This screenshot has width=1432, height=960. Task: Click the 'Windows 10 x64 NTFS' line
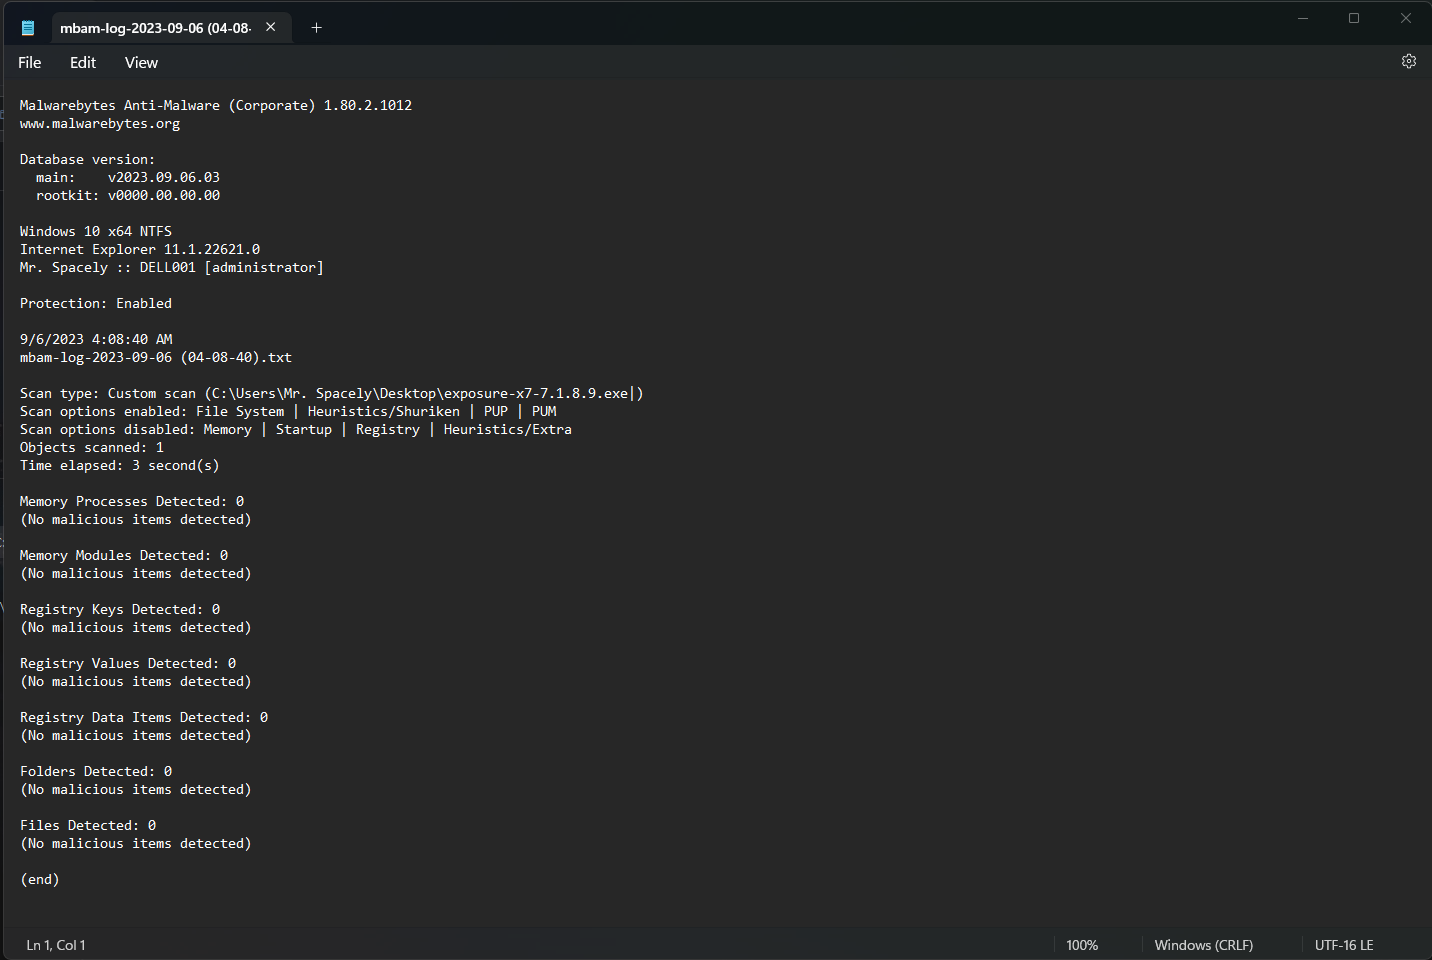pos(96,231)
